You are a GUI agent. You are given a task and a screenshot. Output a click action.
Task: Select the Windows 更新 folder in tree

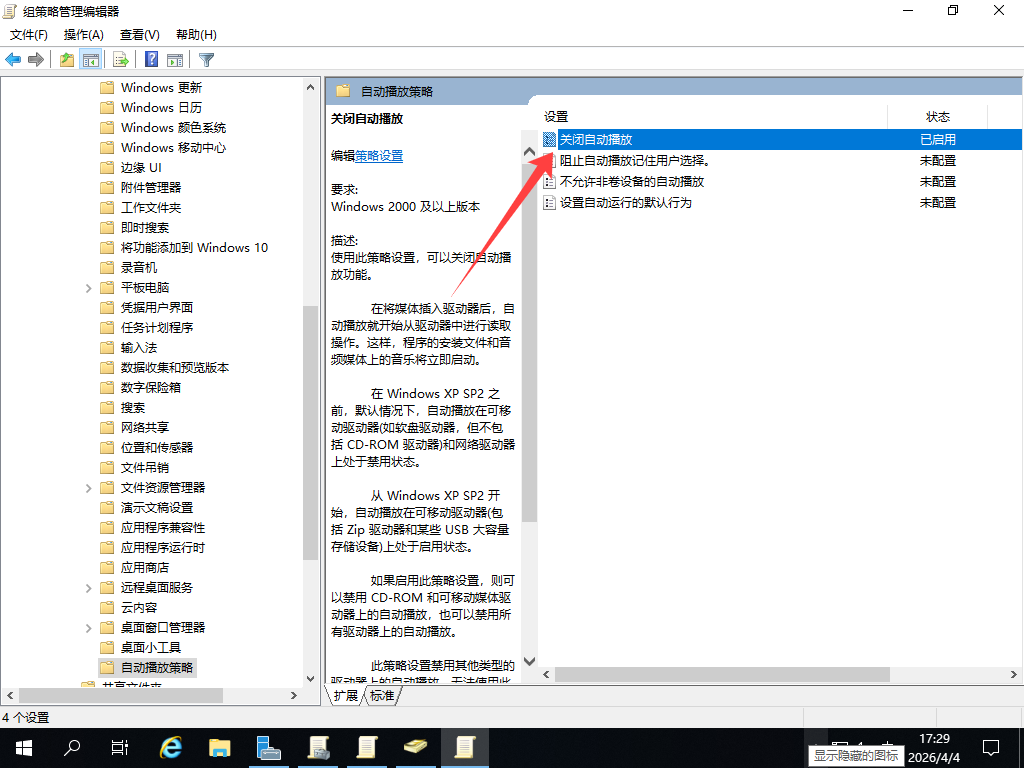[161, 88]
